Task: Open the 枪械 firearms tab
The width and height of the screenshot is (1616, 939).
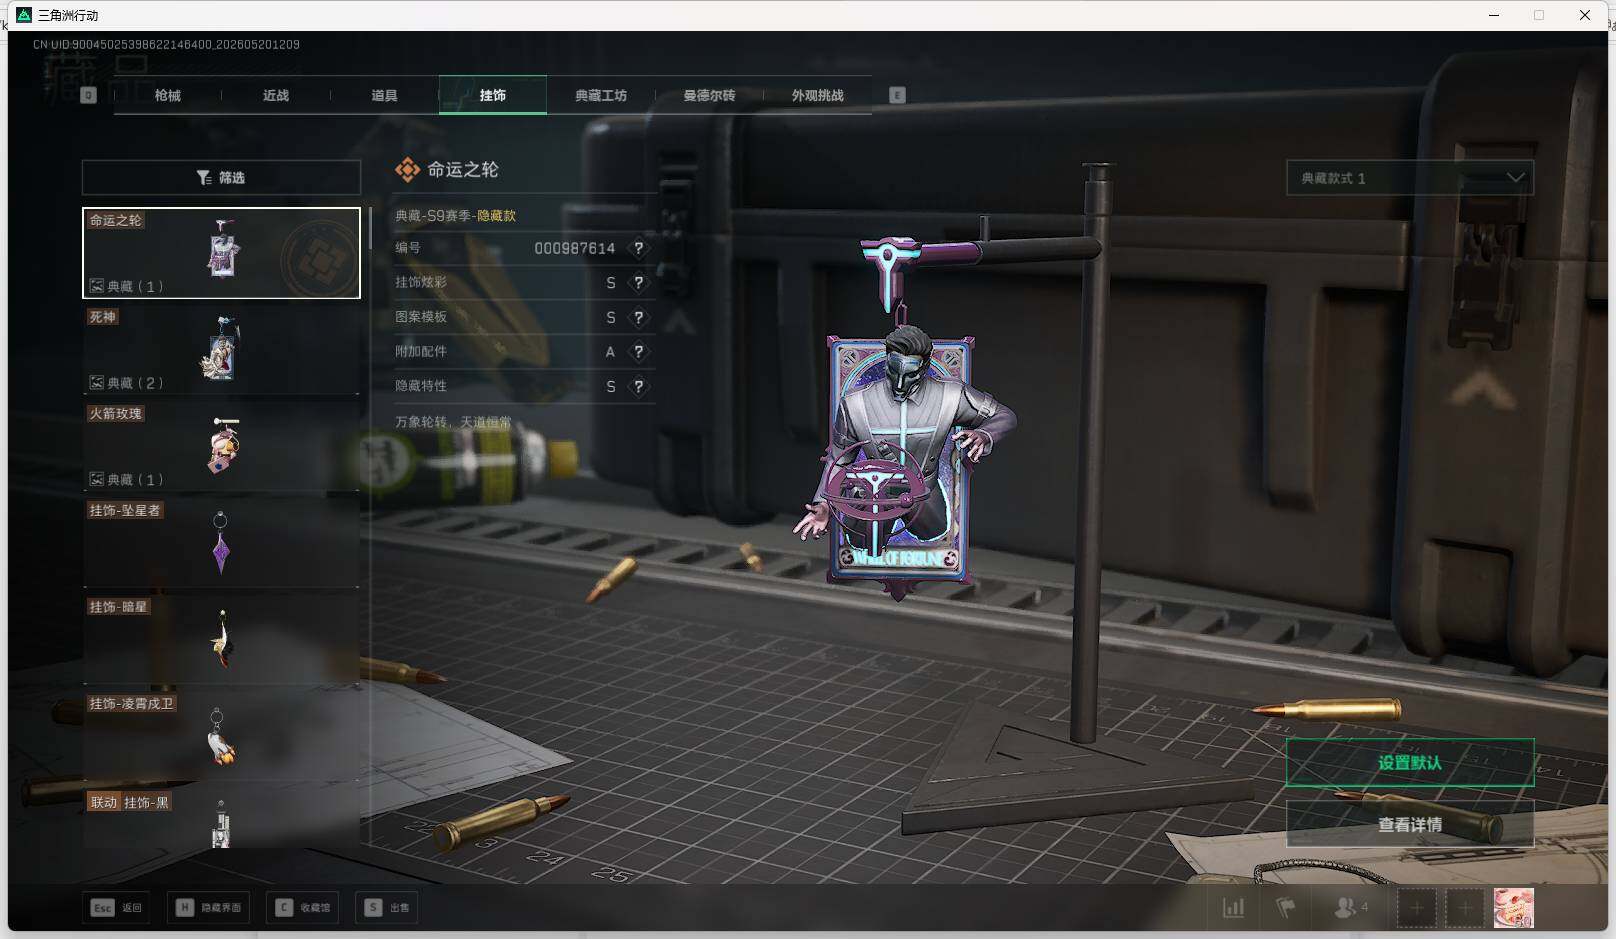Action: click(168, 95)
